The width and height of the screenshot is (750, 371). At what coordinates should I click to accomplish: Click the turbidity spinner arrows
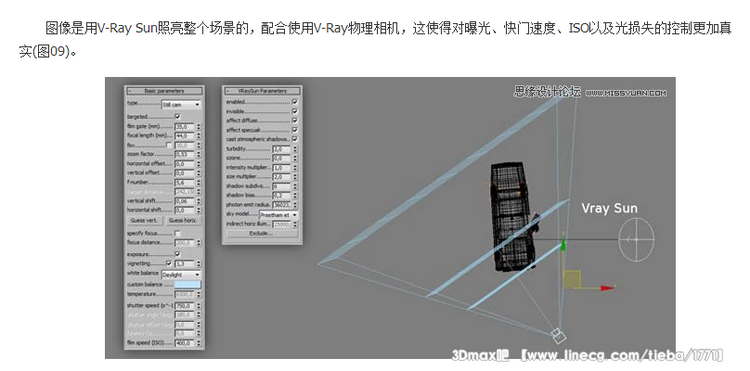tap(295, 149)
